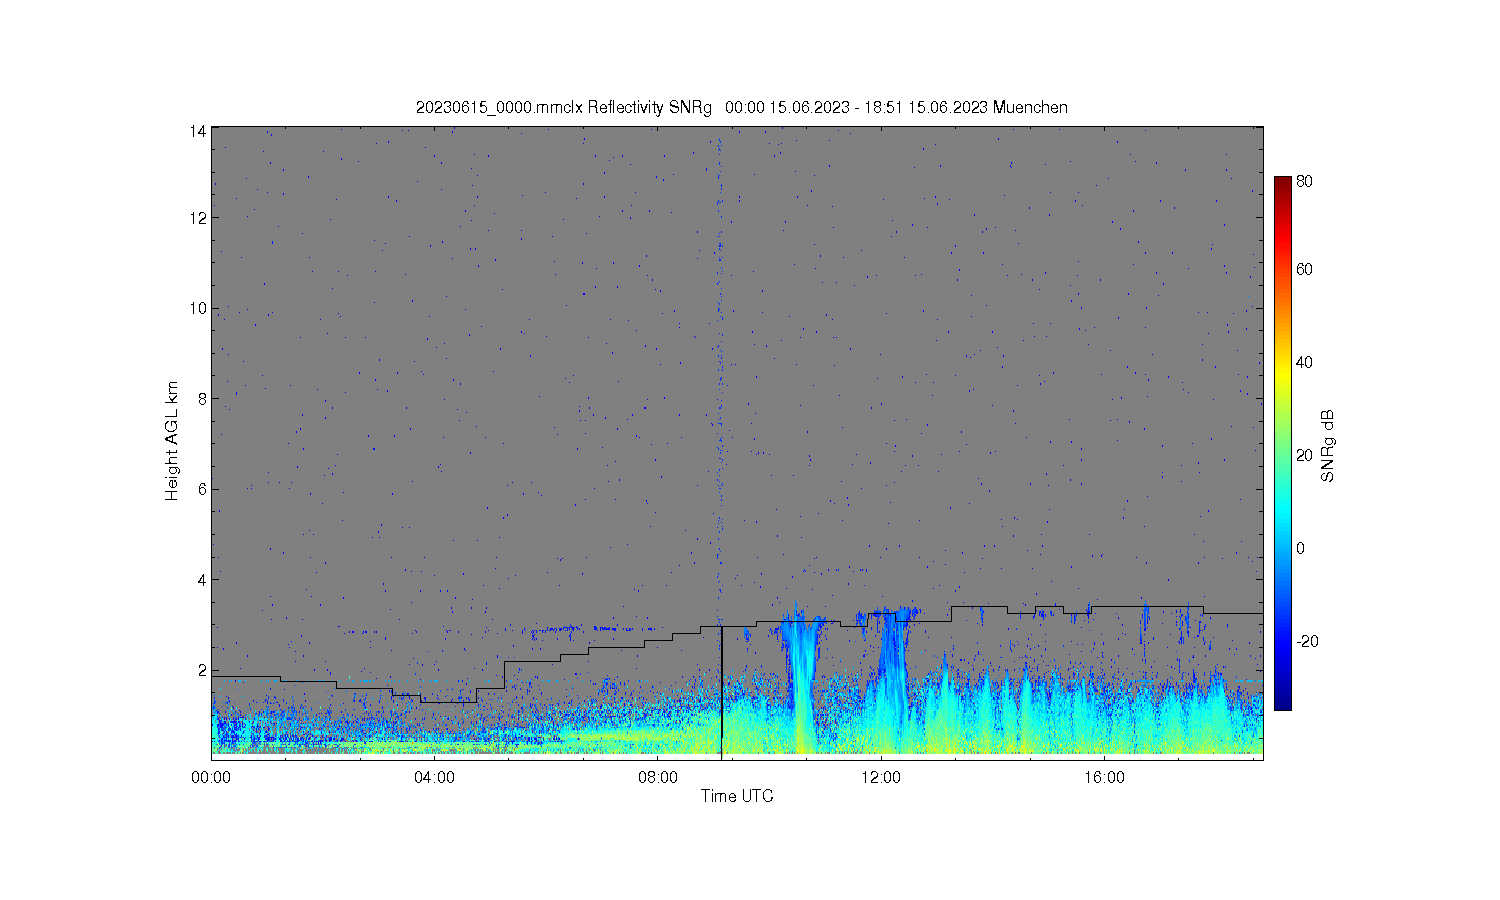
Task: Click the 'Time UTC' axis label
Action: [x=737, y=796]
